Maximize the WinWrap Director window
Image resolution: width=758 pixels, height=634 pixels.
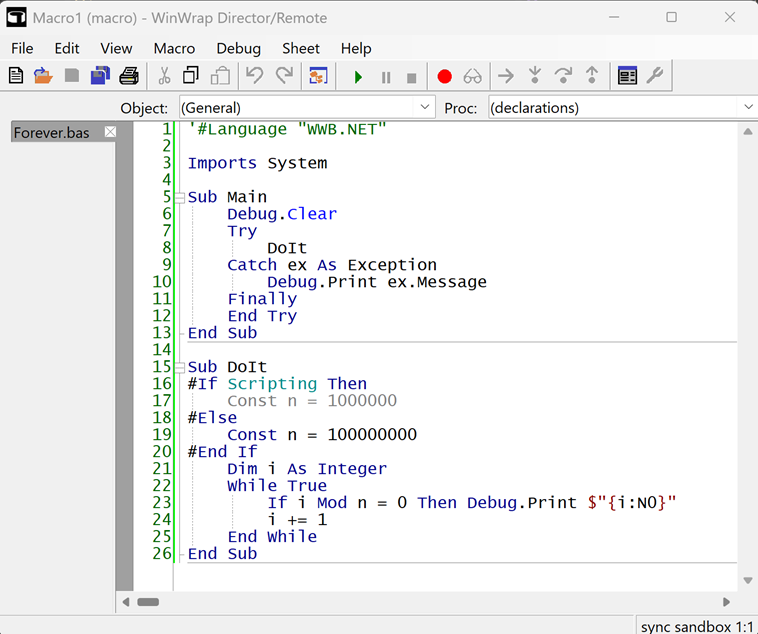(671, 17)
